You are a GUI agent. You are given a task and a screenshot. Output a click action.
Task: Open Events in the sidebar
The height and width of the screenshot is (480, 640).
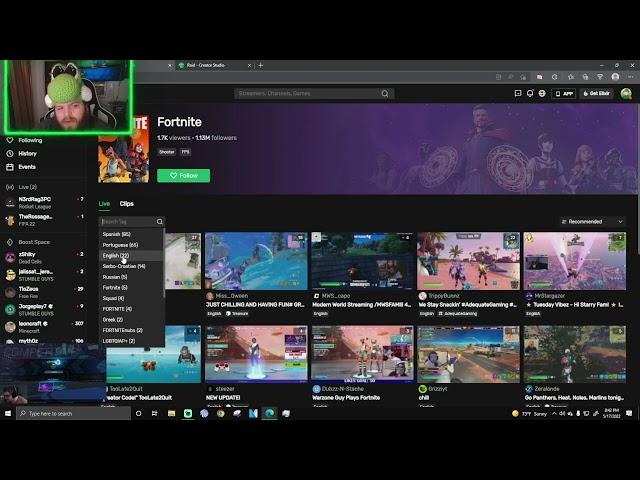[21, 167]
